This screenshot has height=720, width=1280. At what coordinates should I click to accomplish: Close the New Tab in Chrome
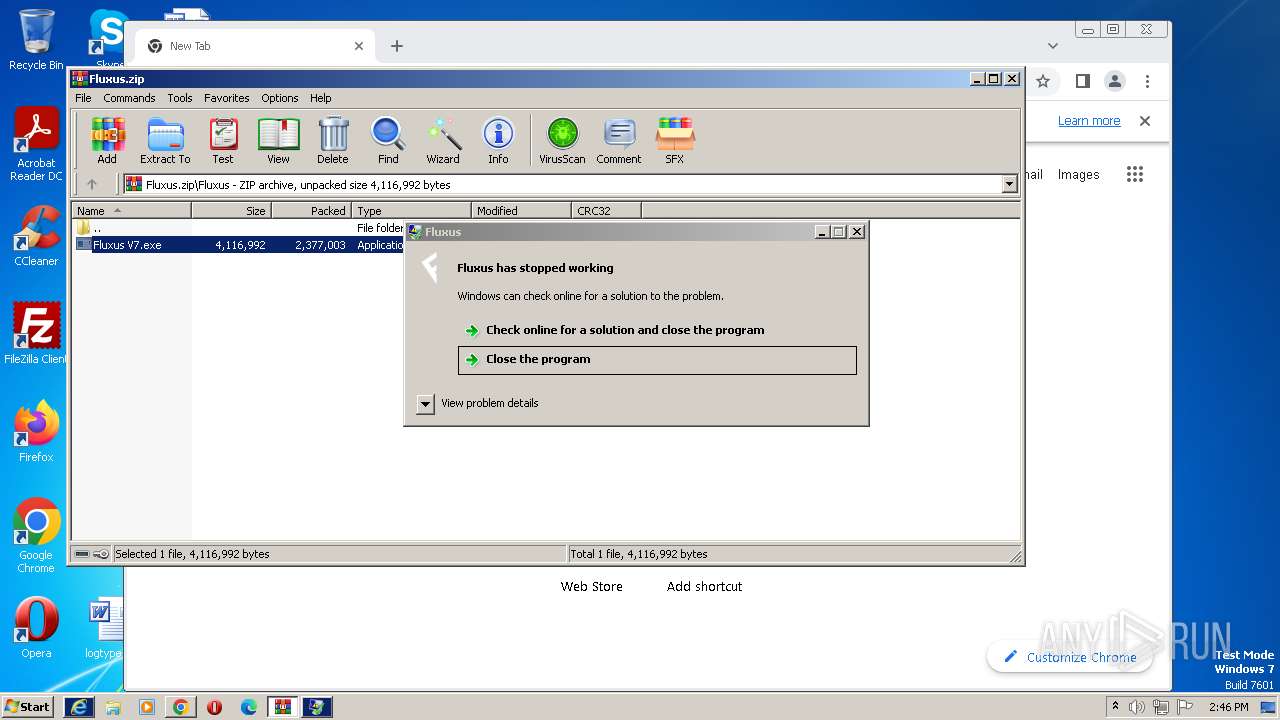point(359,46)
